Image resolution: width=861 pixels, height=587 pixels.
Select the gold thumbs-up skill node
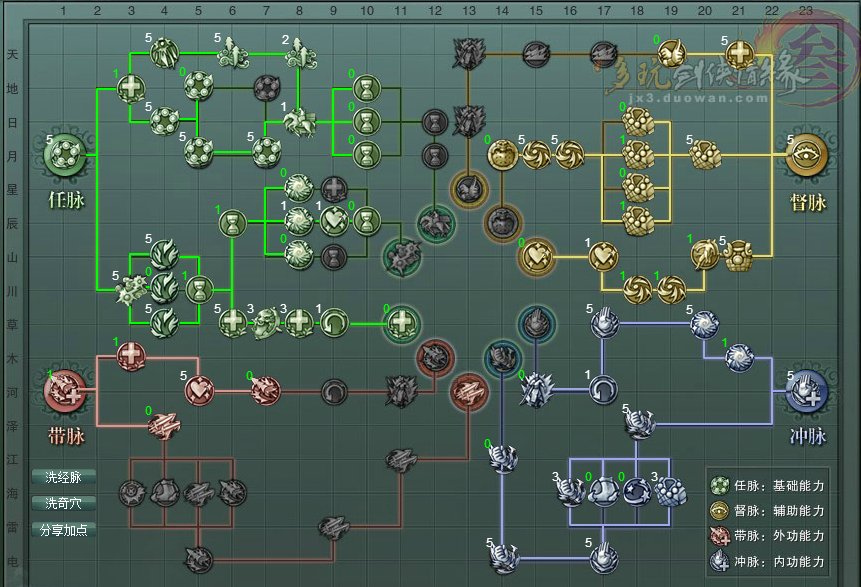click(x=670, y=54)
